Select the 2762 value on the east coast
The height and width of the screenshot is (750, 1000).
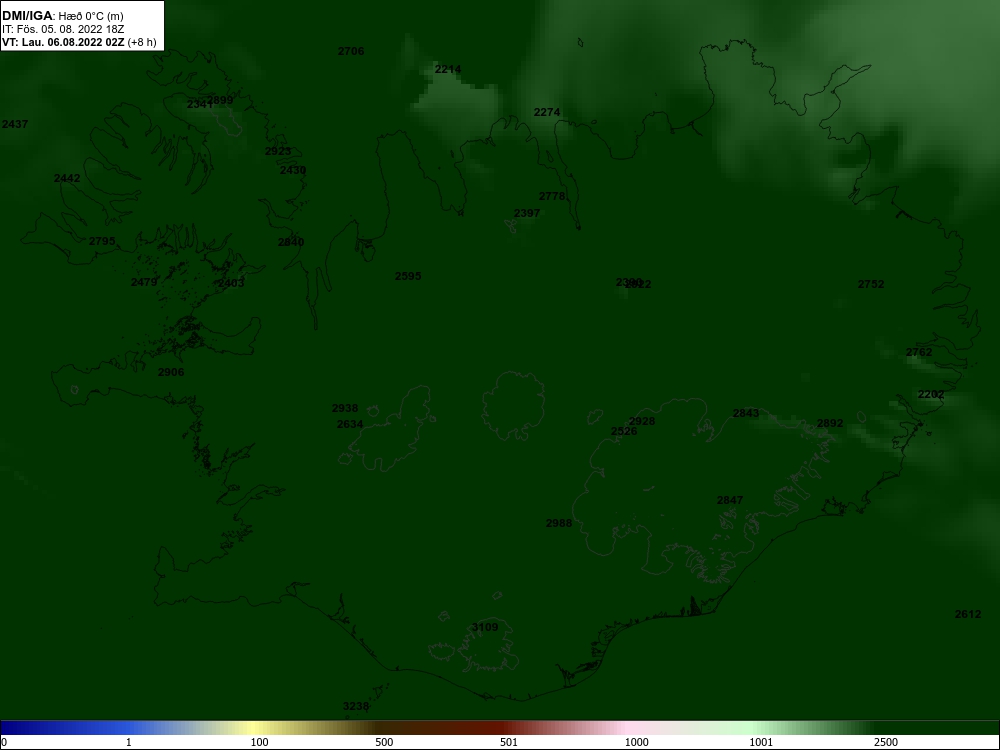[919, 352]
